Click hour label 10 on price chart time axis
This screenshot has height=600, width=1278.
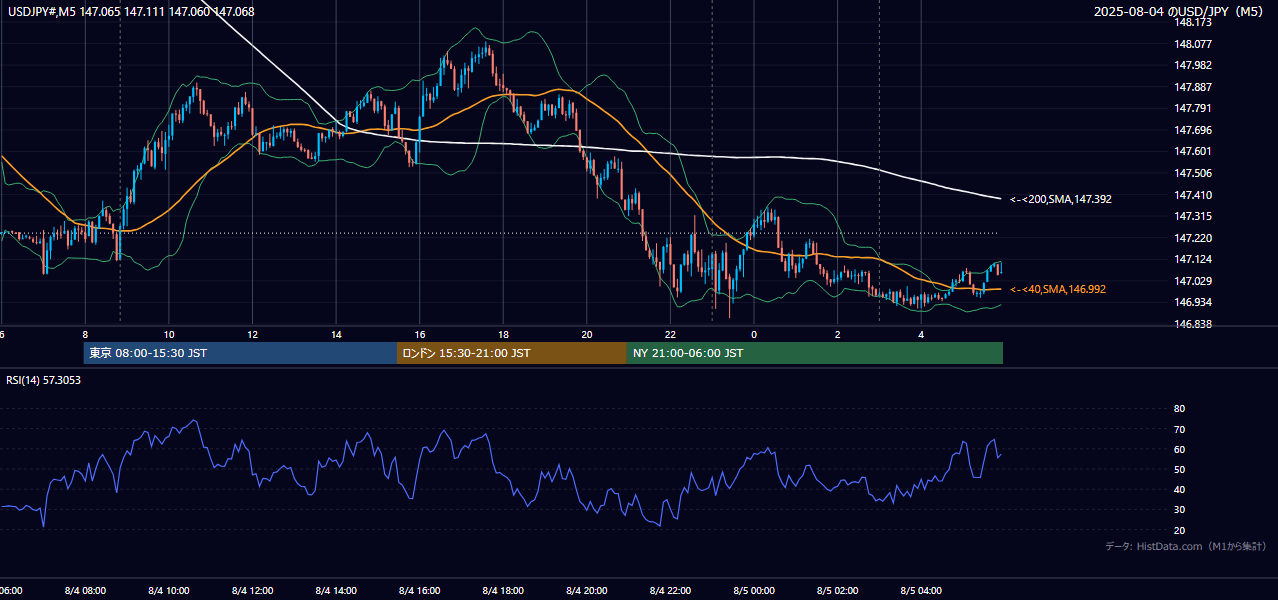[169, 335]
